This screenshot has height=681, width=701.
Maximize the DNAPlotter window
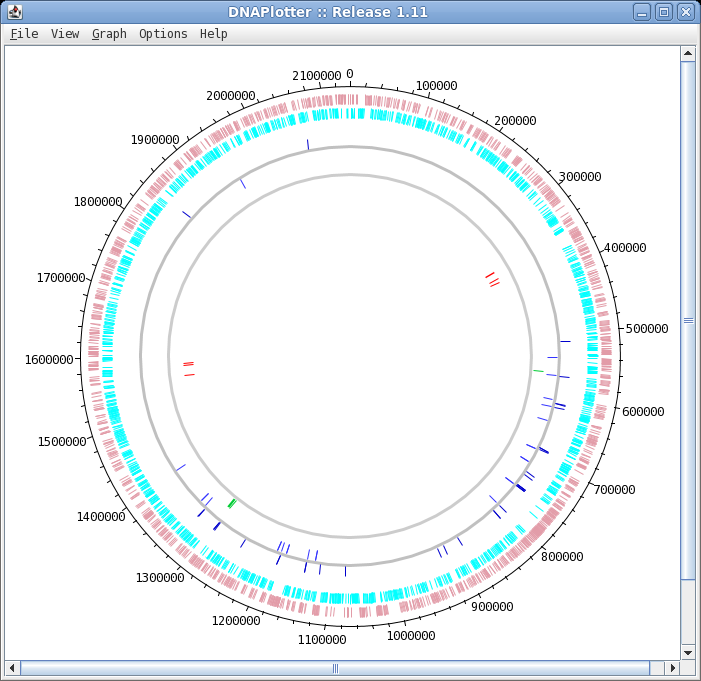tap(663, 12)
